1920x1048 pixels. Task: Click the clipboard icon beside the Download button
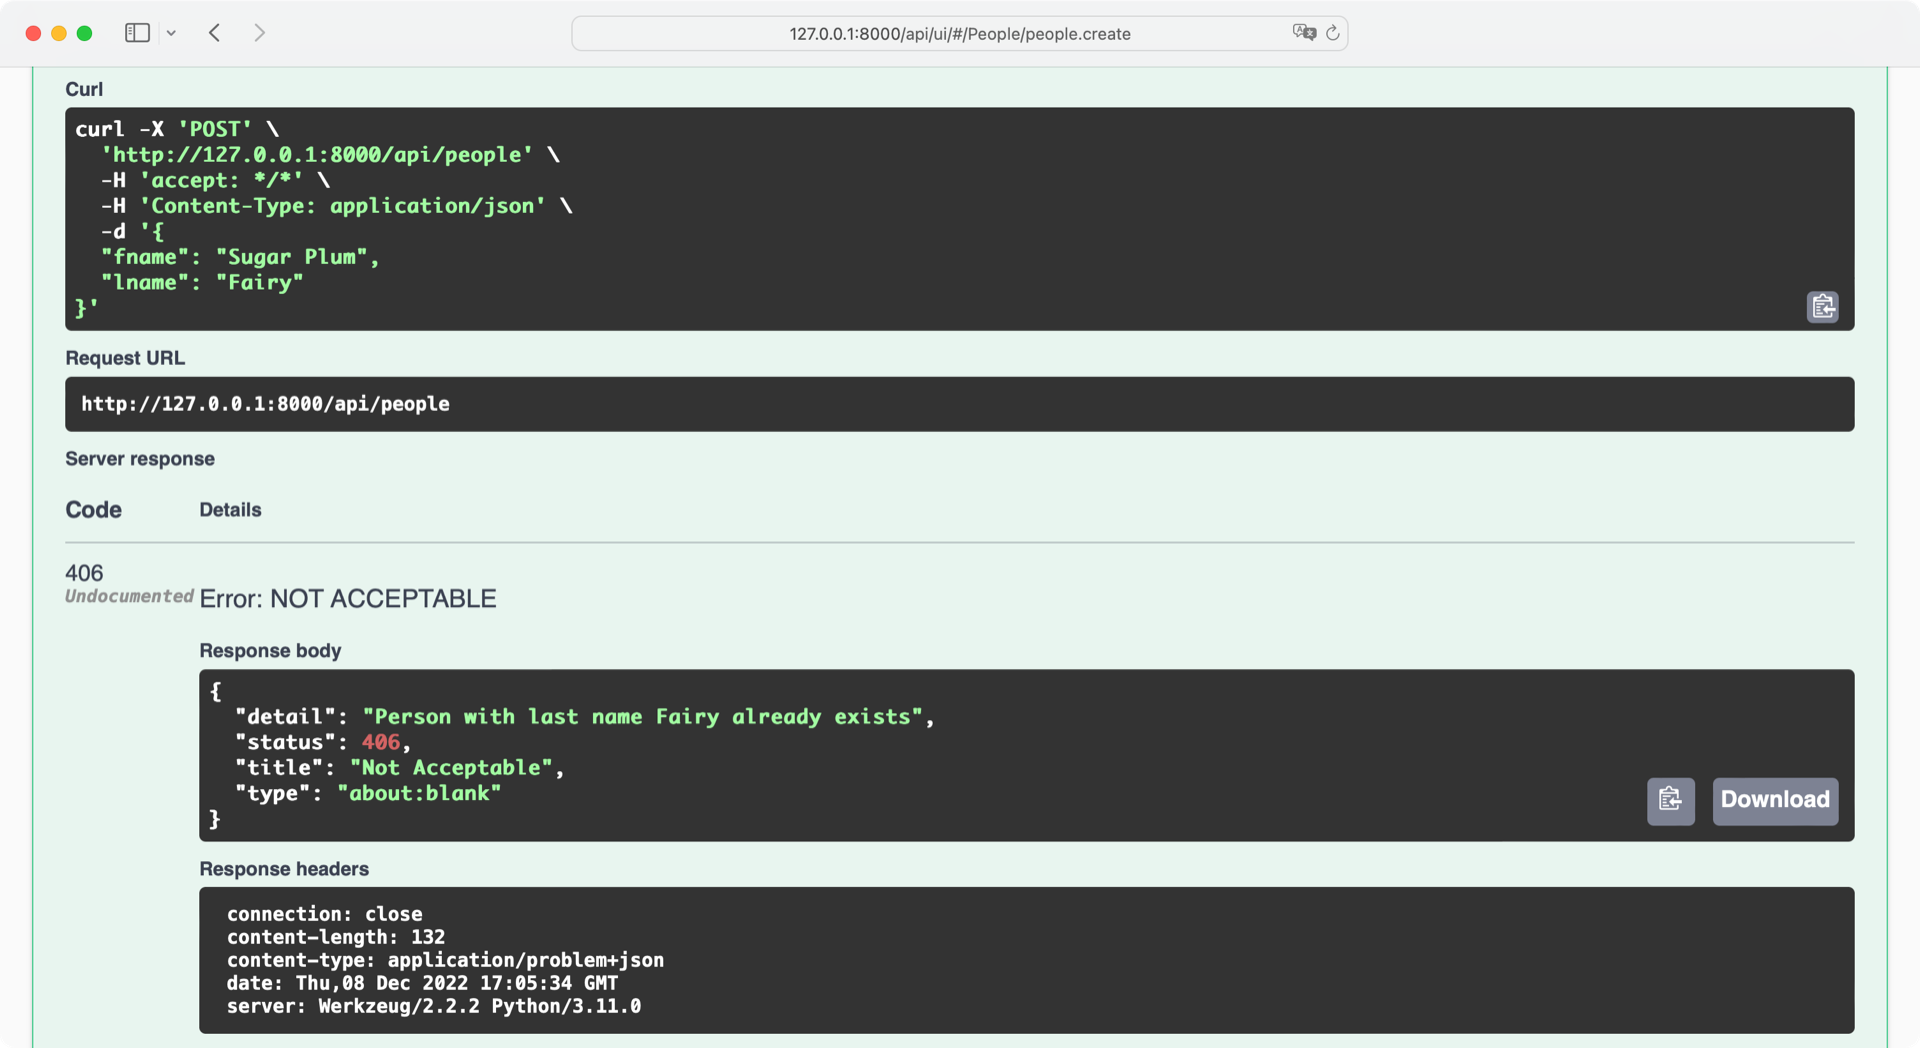1670,801
